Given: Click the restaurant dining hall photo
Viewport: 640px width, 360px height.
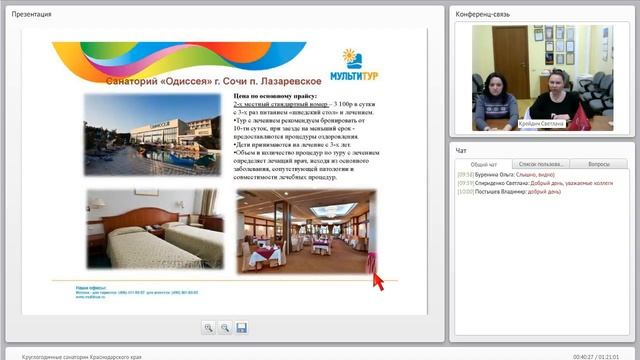Looking at the screenshot, I should click(x=306, y=231).
